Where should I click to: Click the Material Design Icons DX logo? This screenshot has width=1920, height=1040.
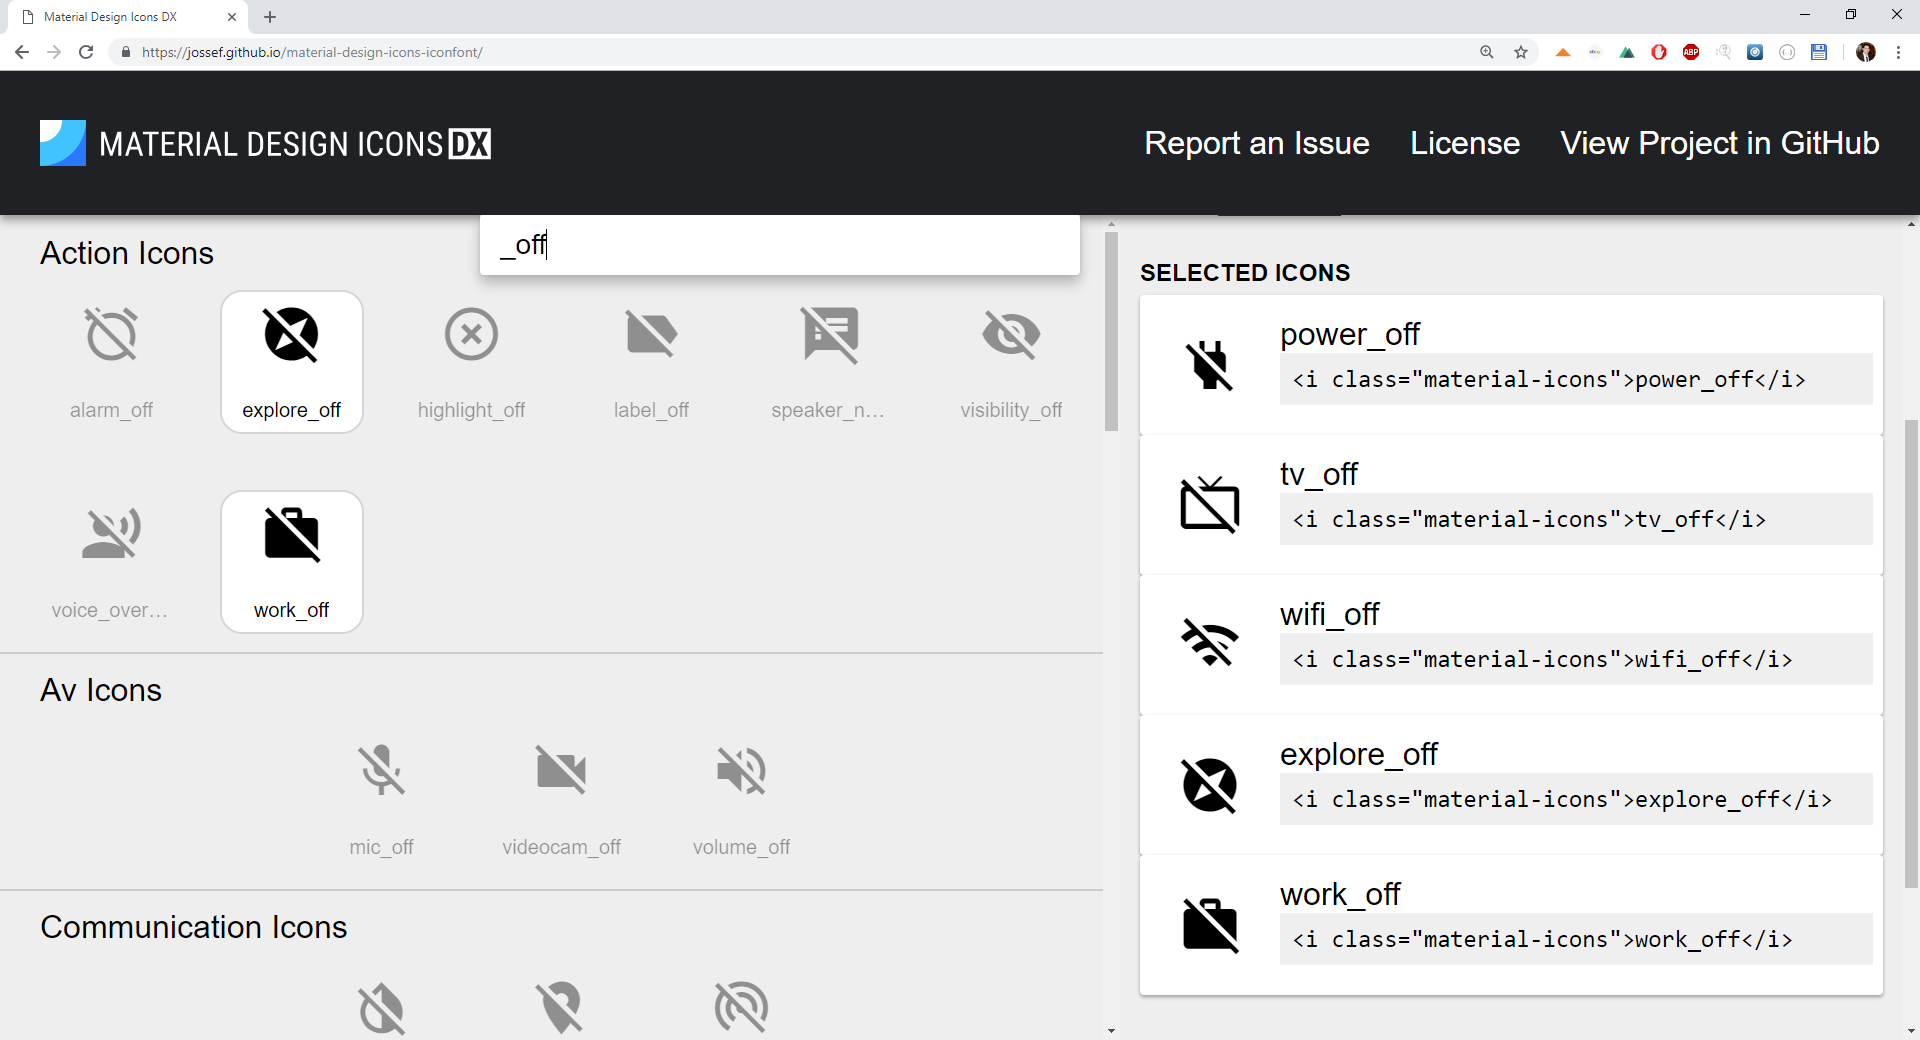coord(266,143)
